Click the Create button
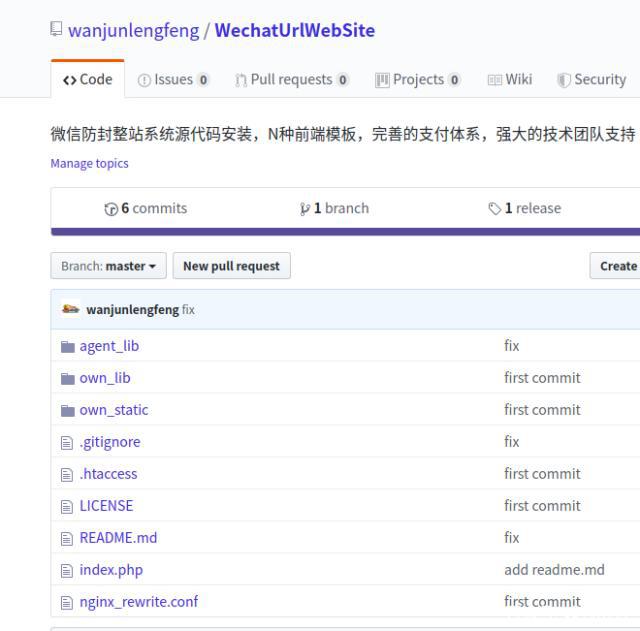 [615, 266]
